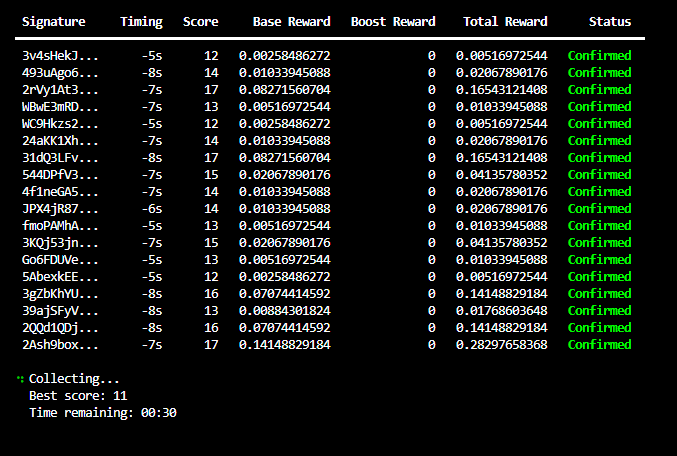
Task: Click signature 3v4sHekJ...
Action: click(60, 56)
